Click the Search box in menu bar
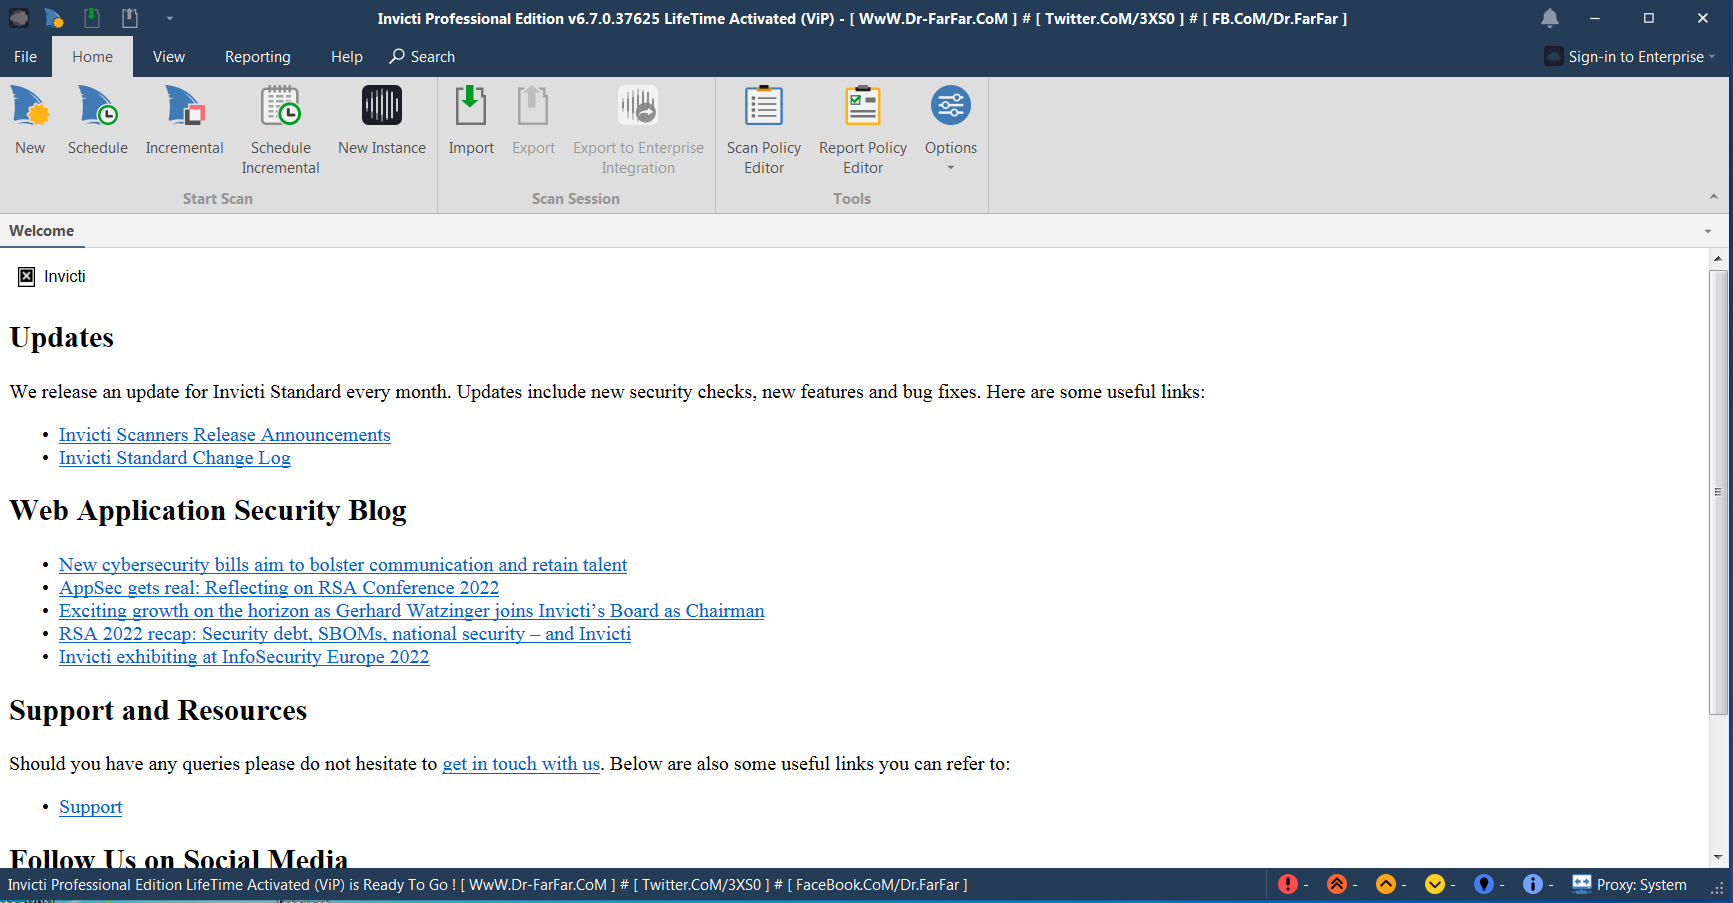Viewport: 1733px width, 903px height. 422,57
